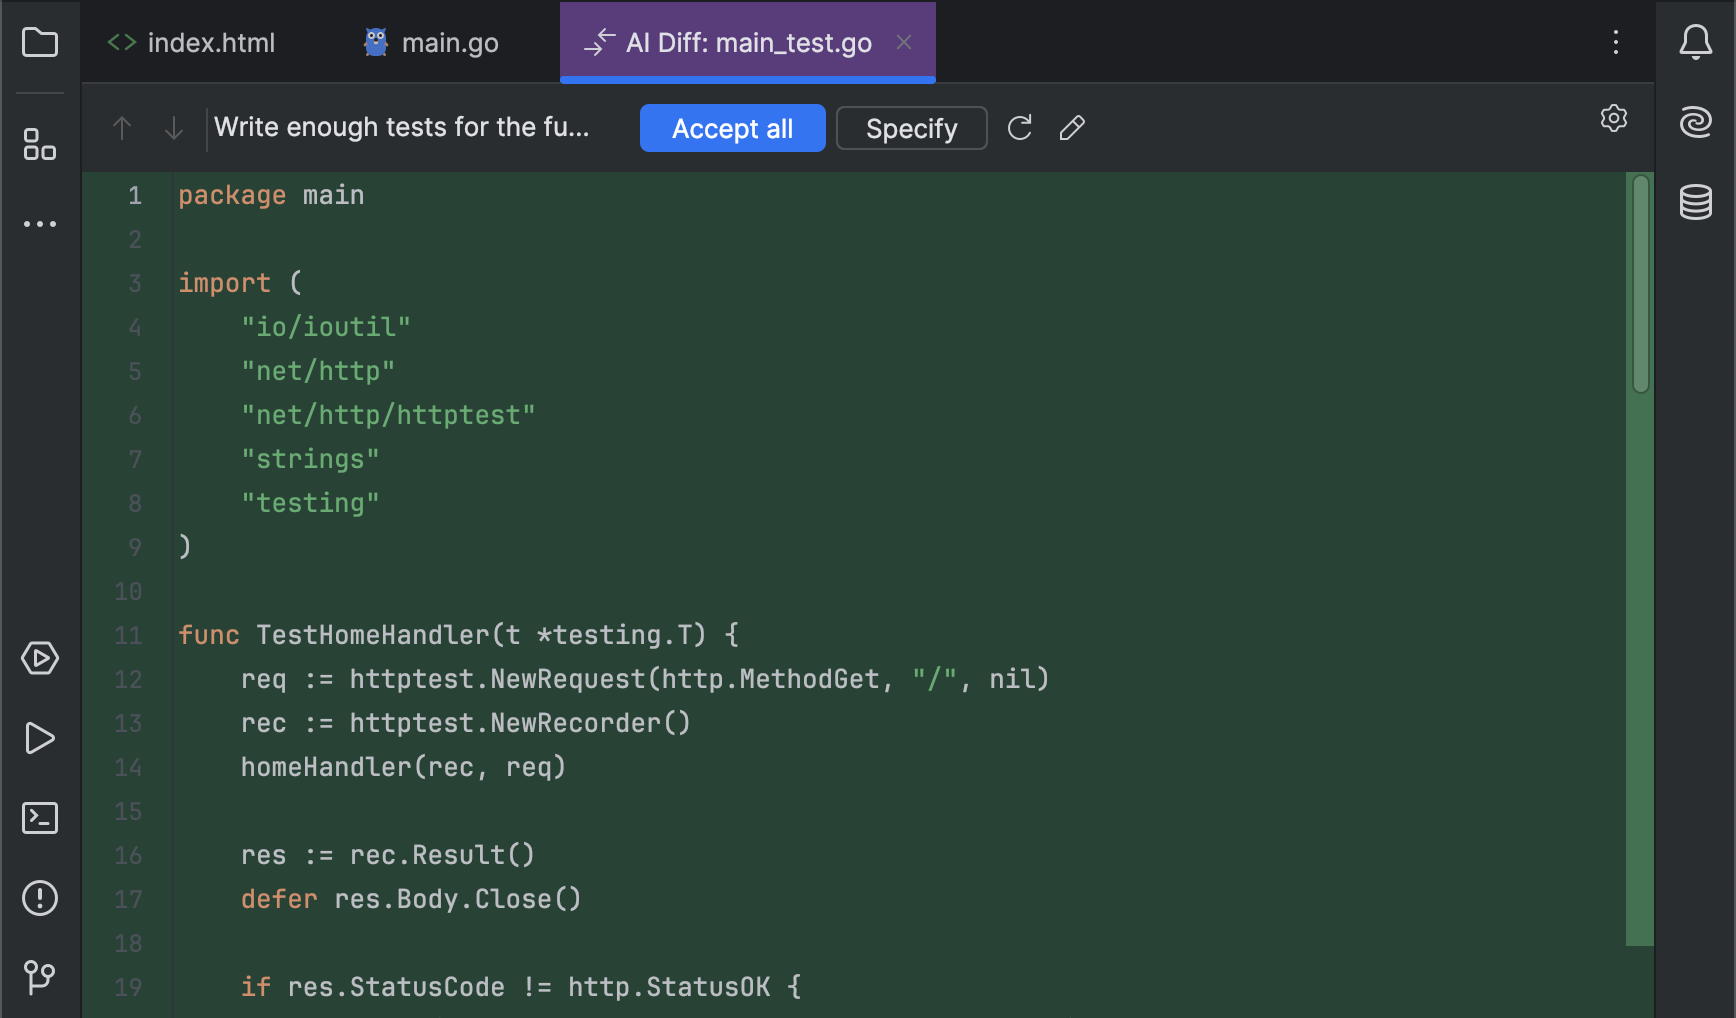This screenshot has width=1736, height=1018.
Task: Toggle the Project tool window
Action: tap(39, 42)
